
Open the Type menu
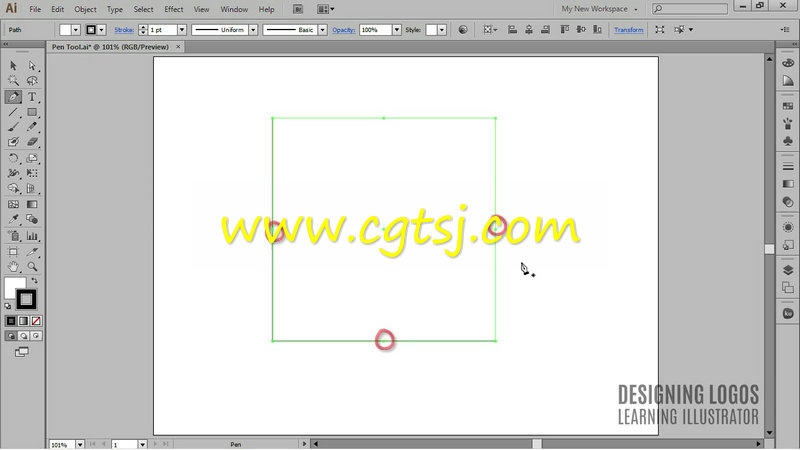(x=115, y=9)
